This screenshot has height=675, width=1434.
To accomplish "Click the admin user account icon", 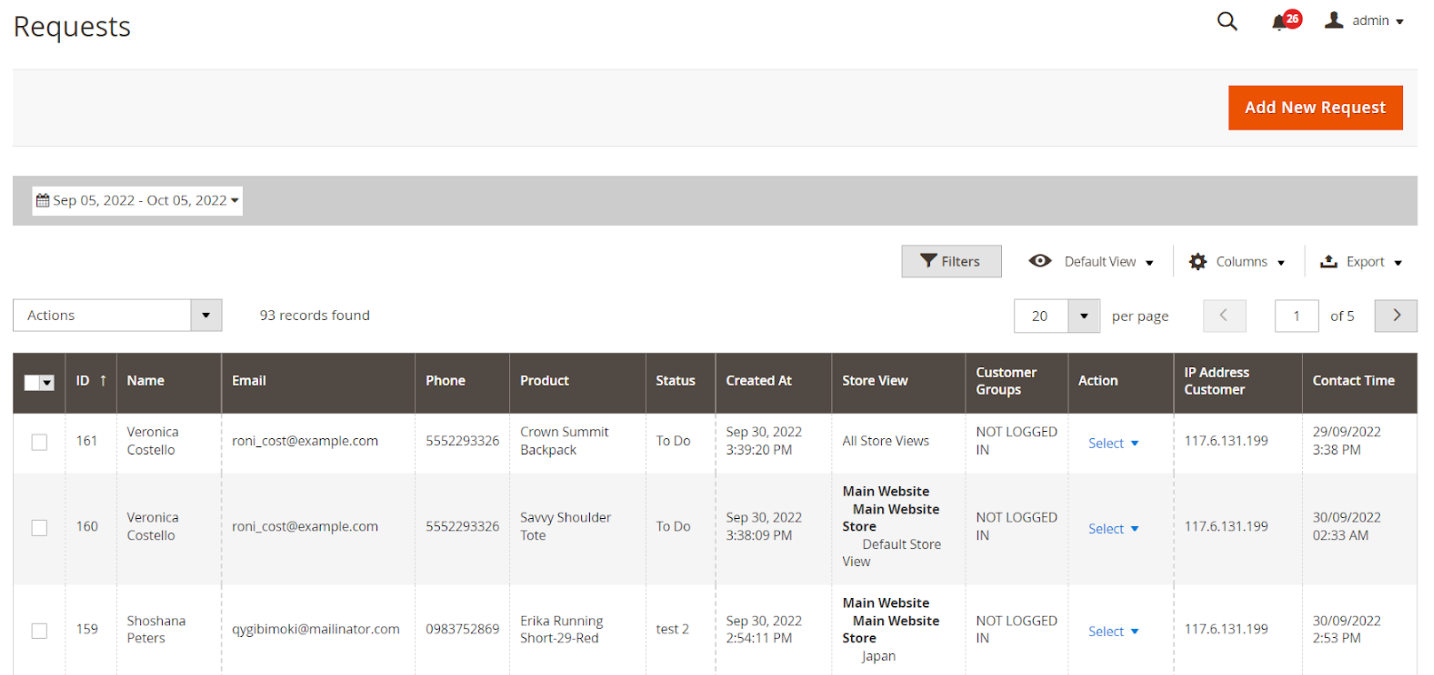I will pos(1333,20).
